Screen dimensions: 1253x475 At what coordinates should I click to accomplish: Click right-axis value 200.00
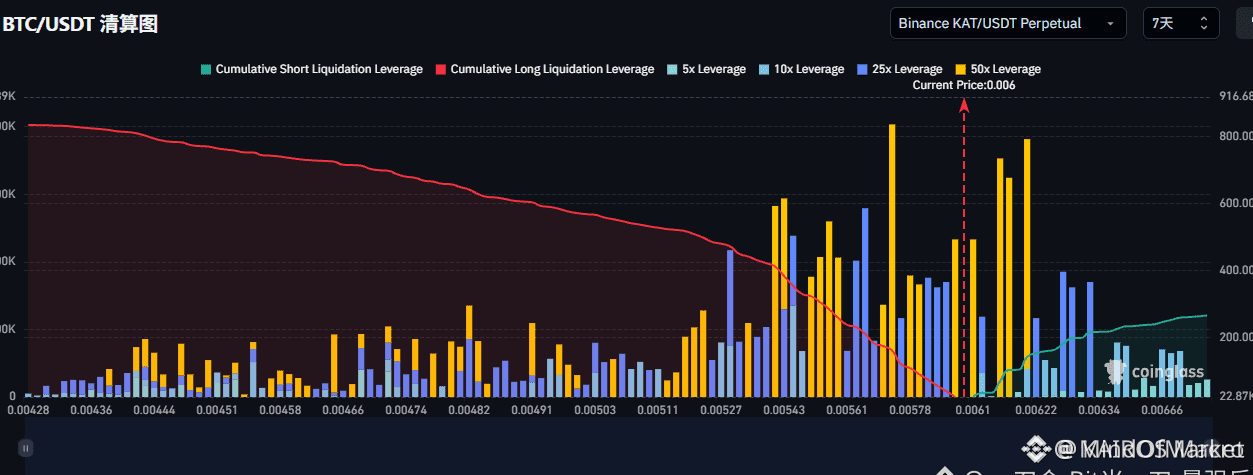[1236, 338]
